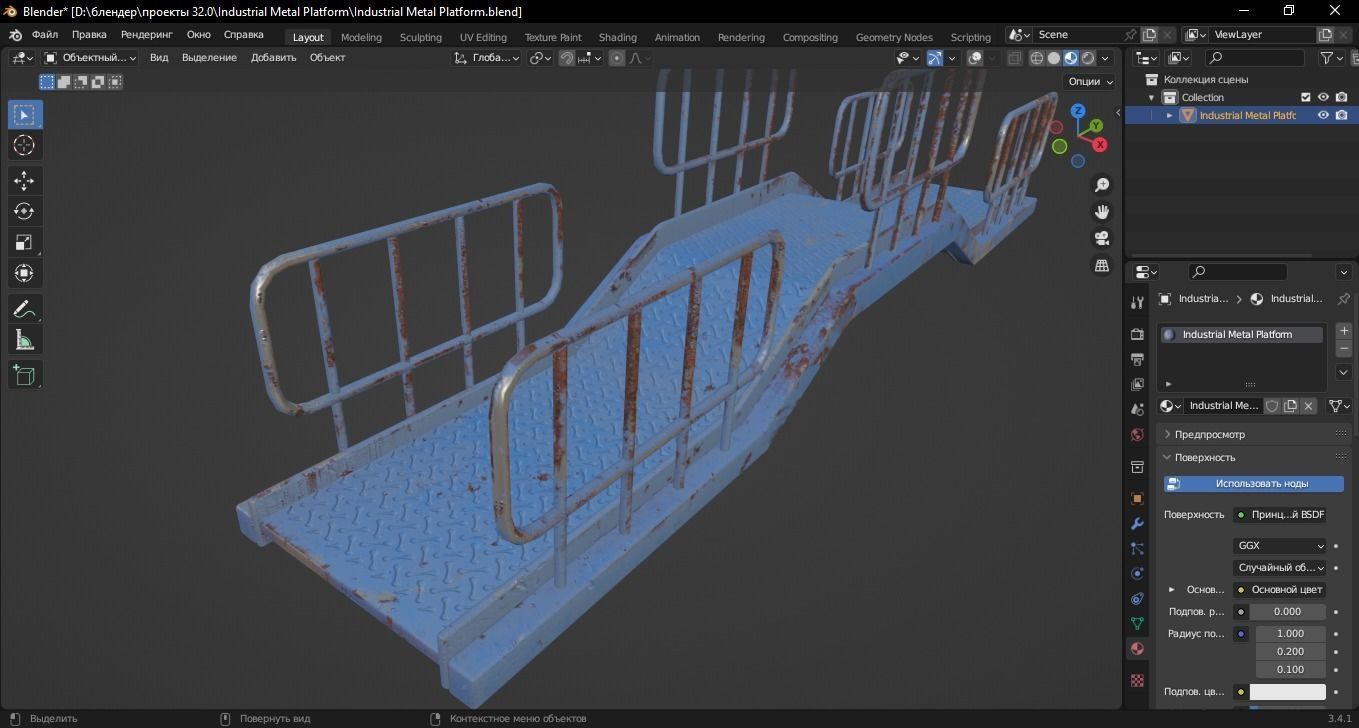Viewport: 1359px width, 728px height.
Task: Select the Move tool in the toolbar
Action: click(x=24, y=180)
